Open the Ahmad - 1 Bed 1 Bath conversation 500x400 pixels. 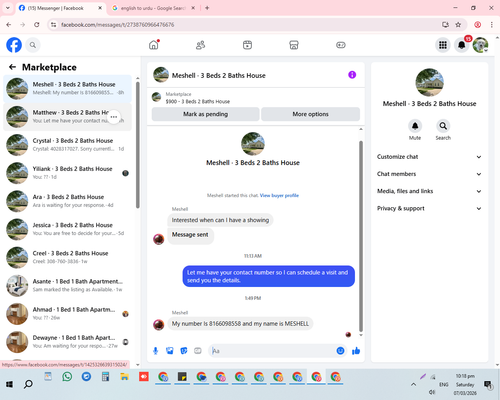pos(67,314)
